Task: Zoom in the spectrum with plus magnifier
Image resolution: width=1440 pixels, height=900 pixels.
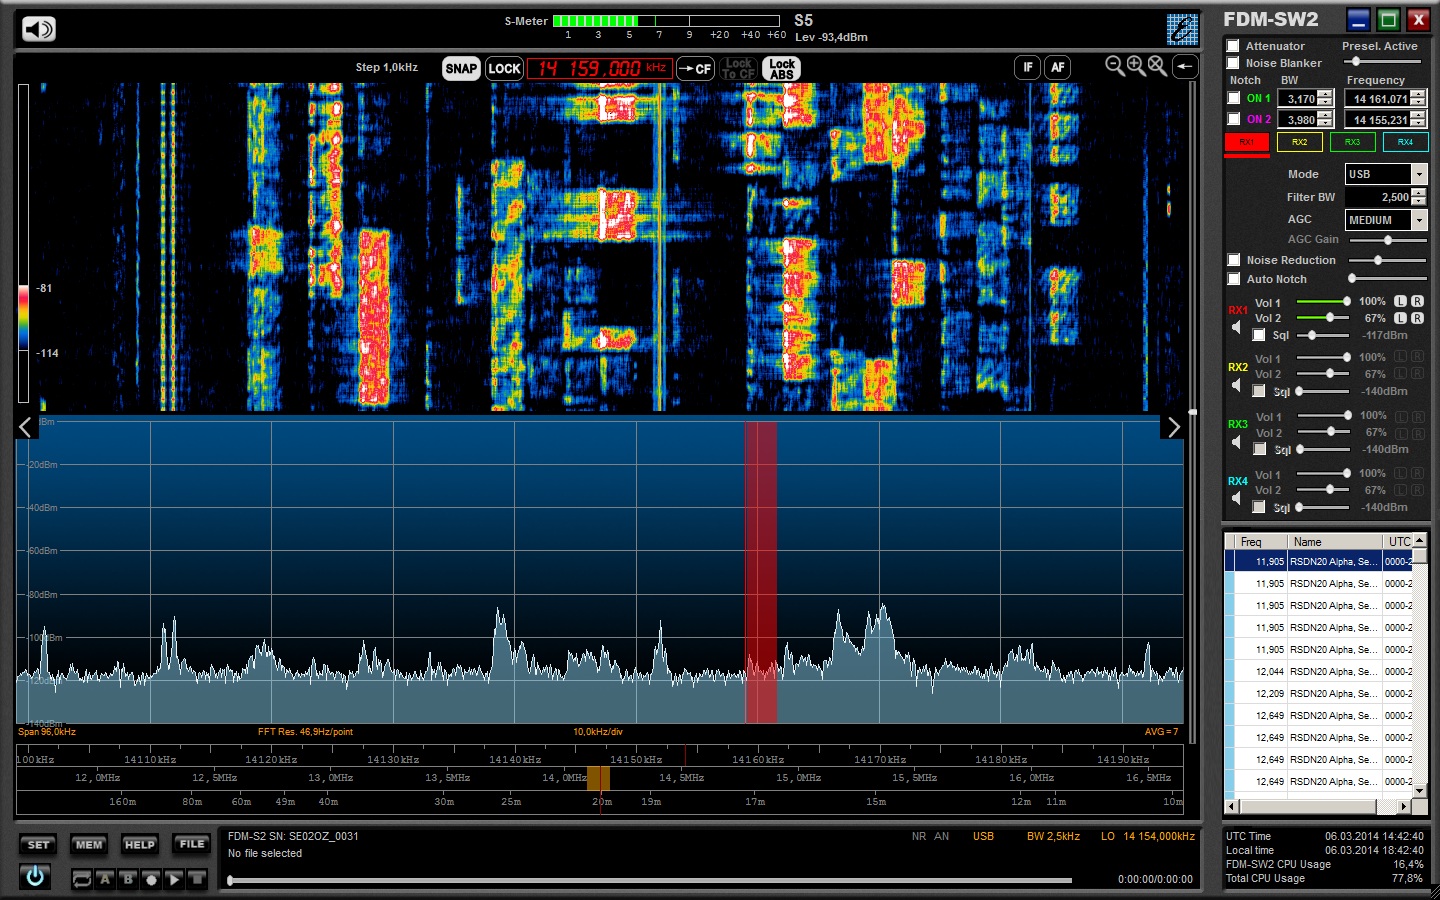Action: coord(1136,66)
